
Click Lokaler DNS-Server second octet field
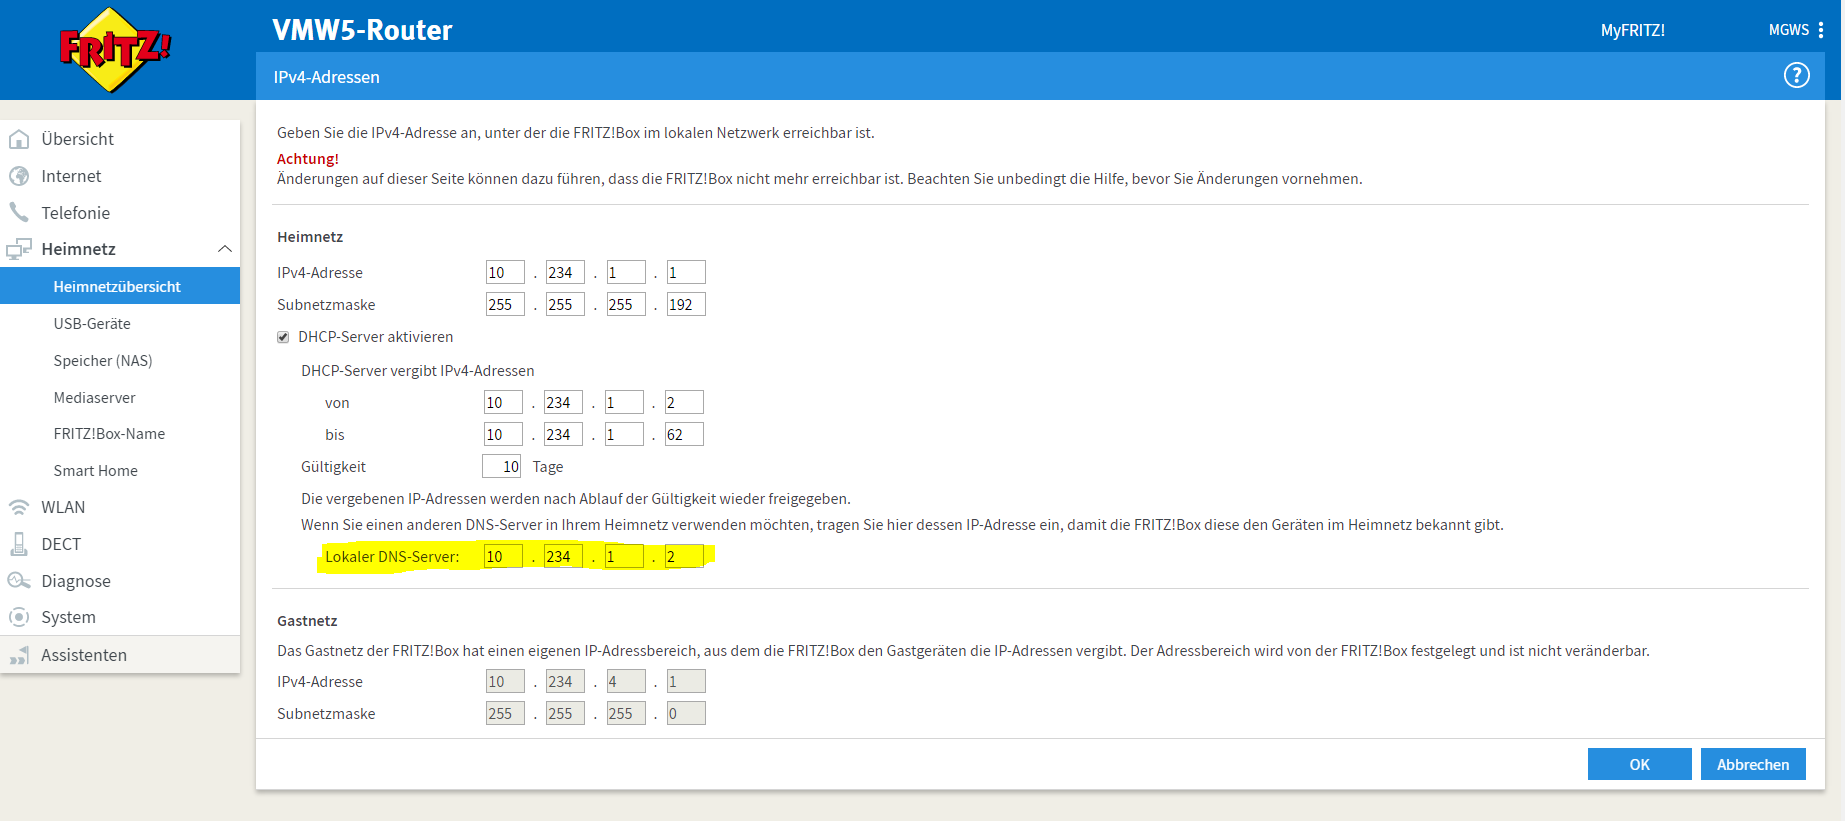point(563,556)
